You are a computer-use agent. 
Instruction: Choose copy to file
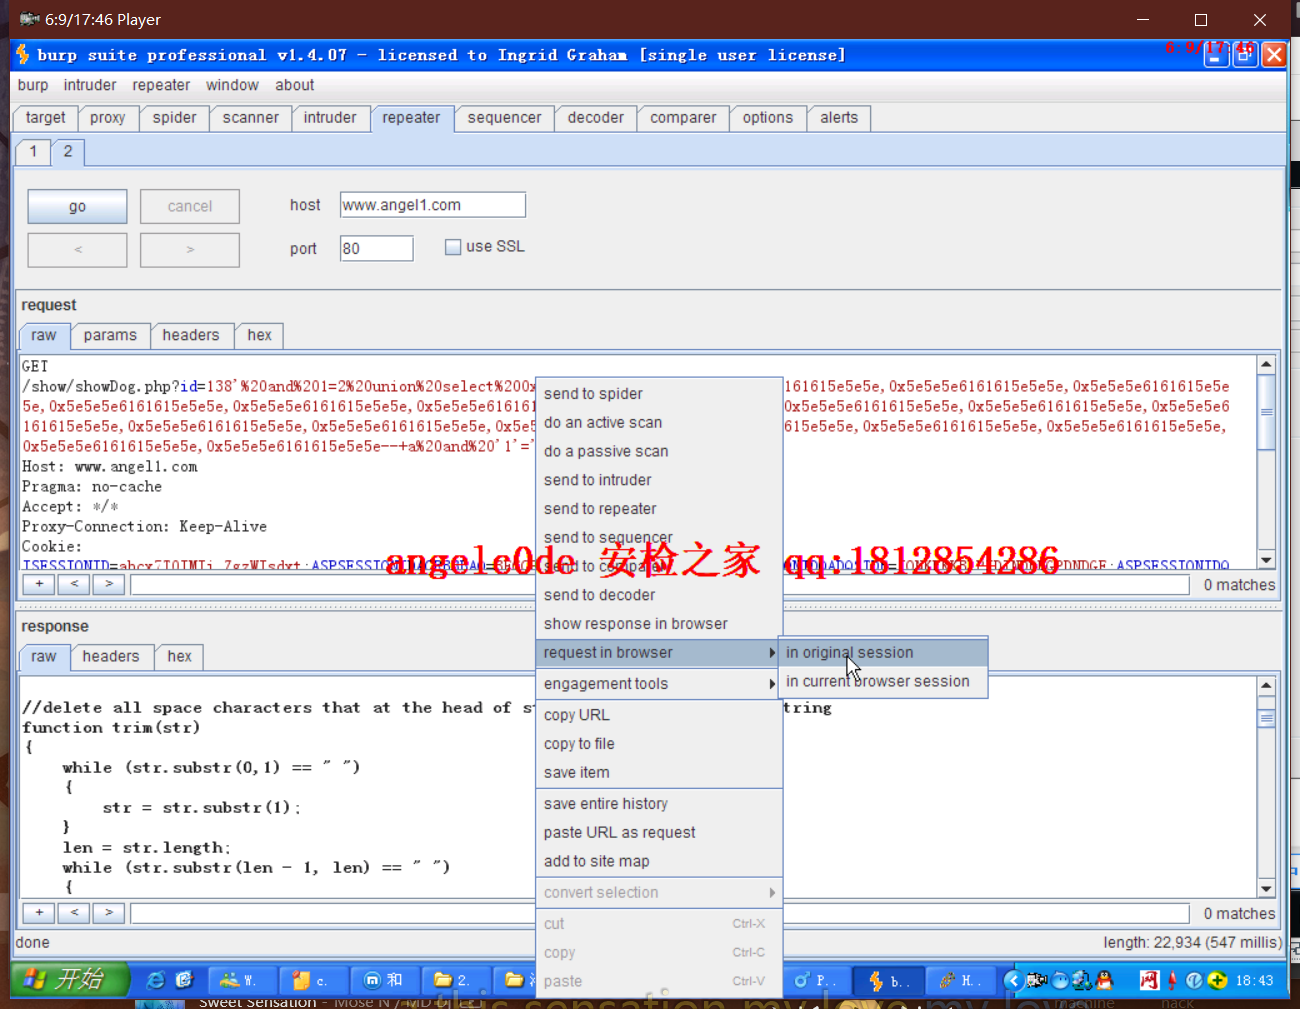659,744
